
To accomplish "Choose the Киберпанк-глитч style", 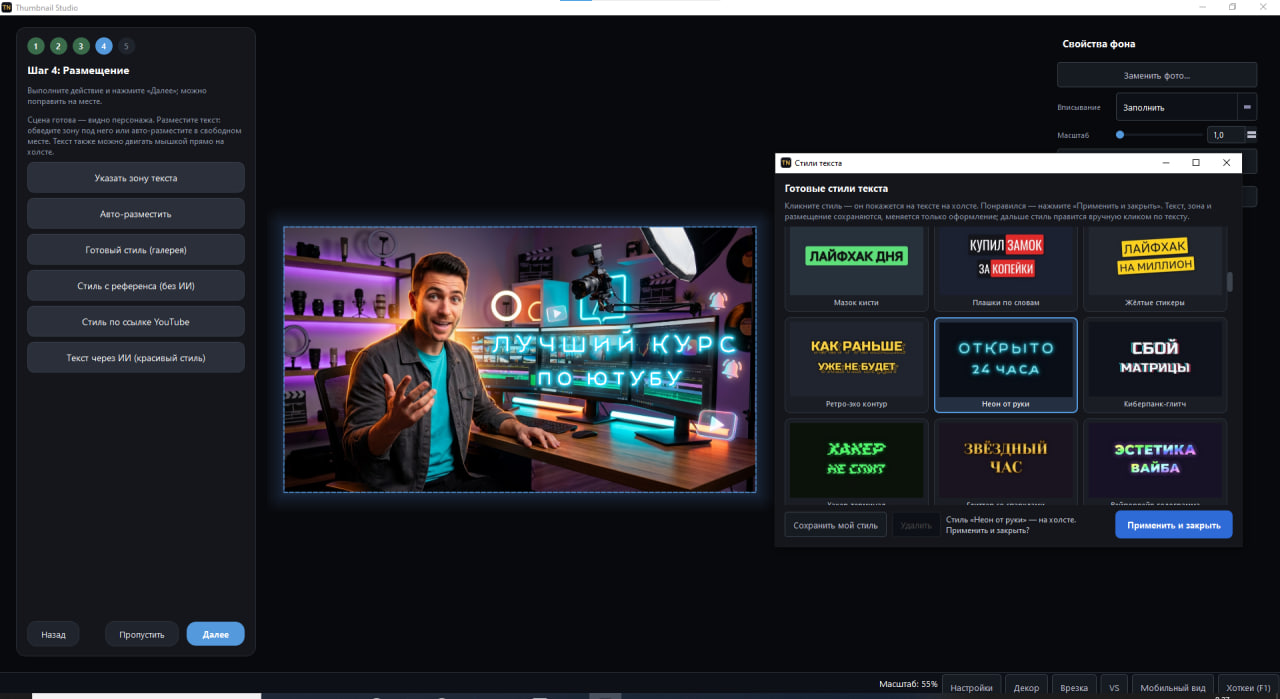I will pos(1155,365).
